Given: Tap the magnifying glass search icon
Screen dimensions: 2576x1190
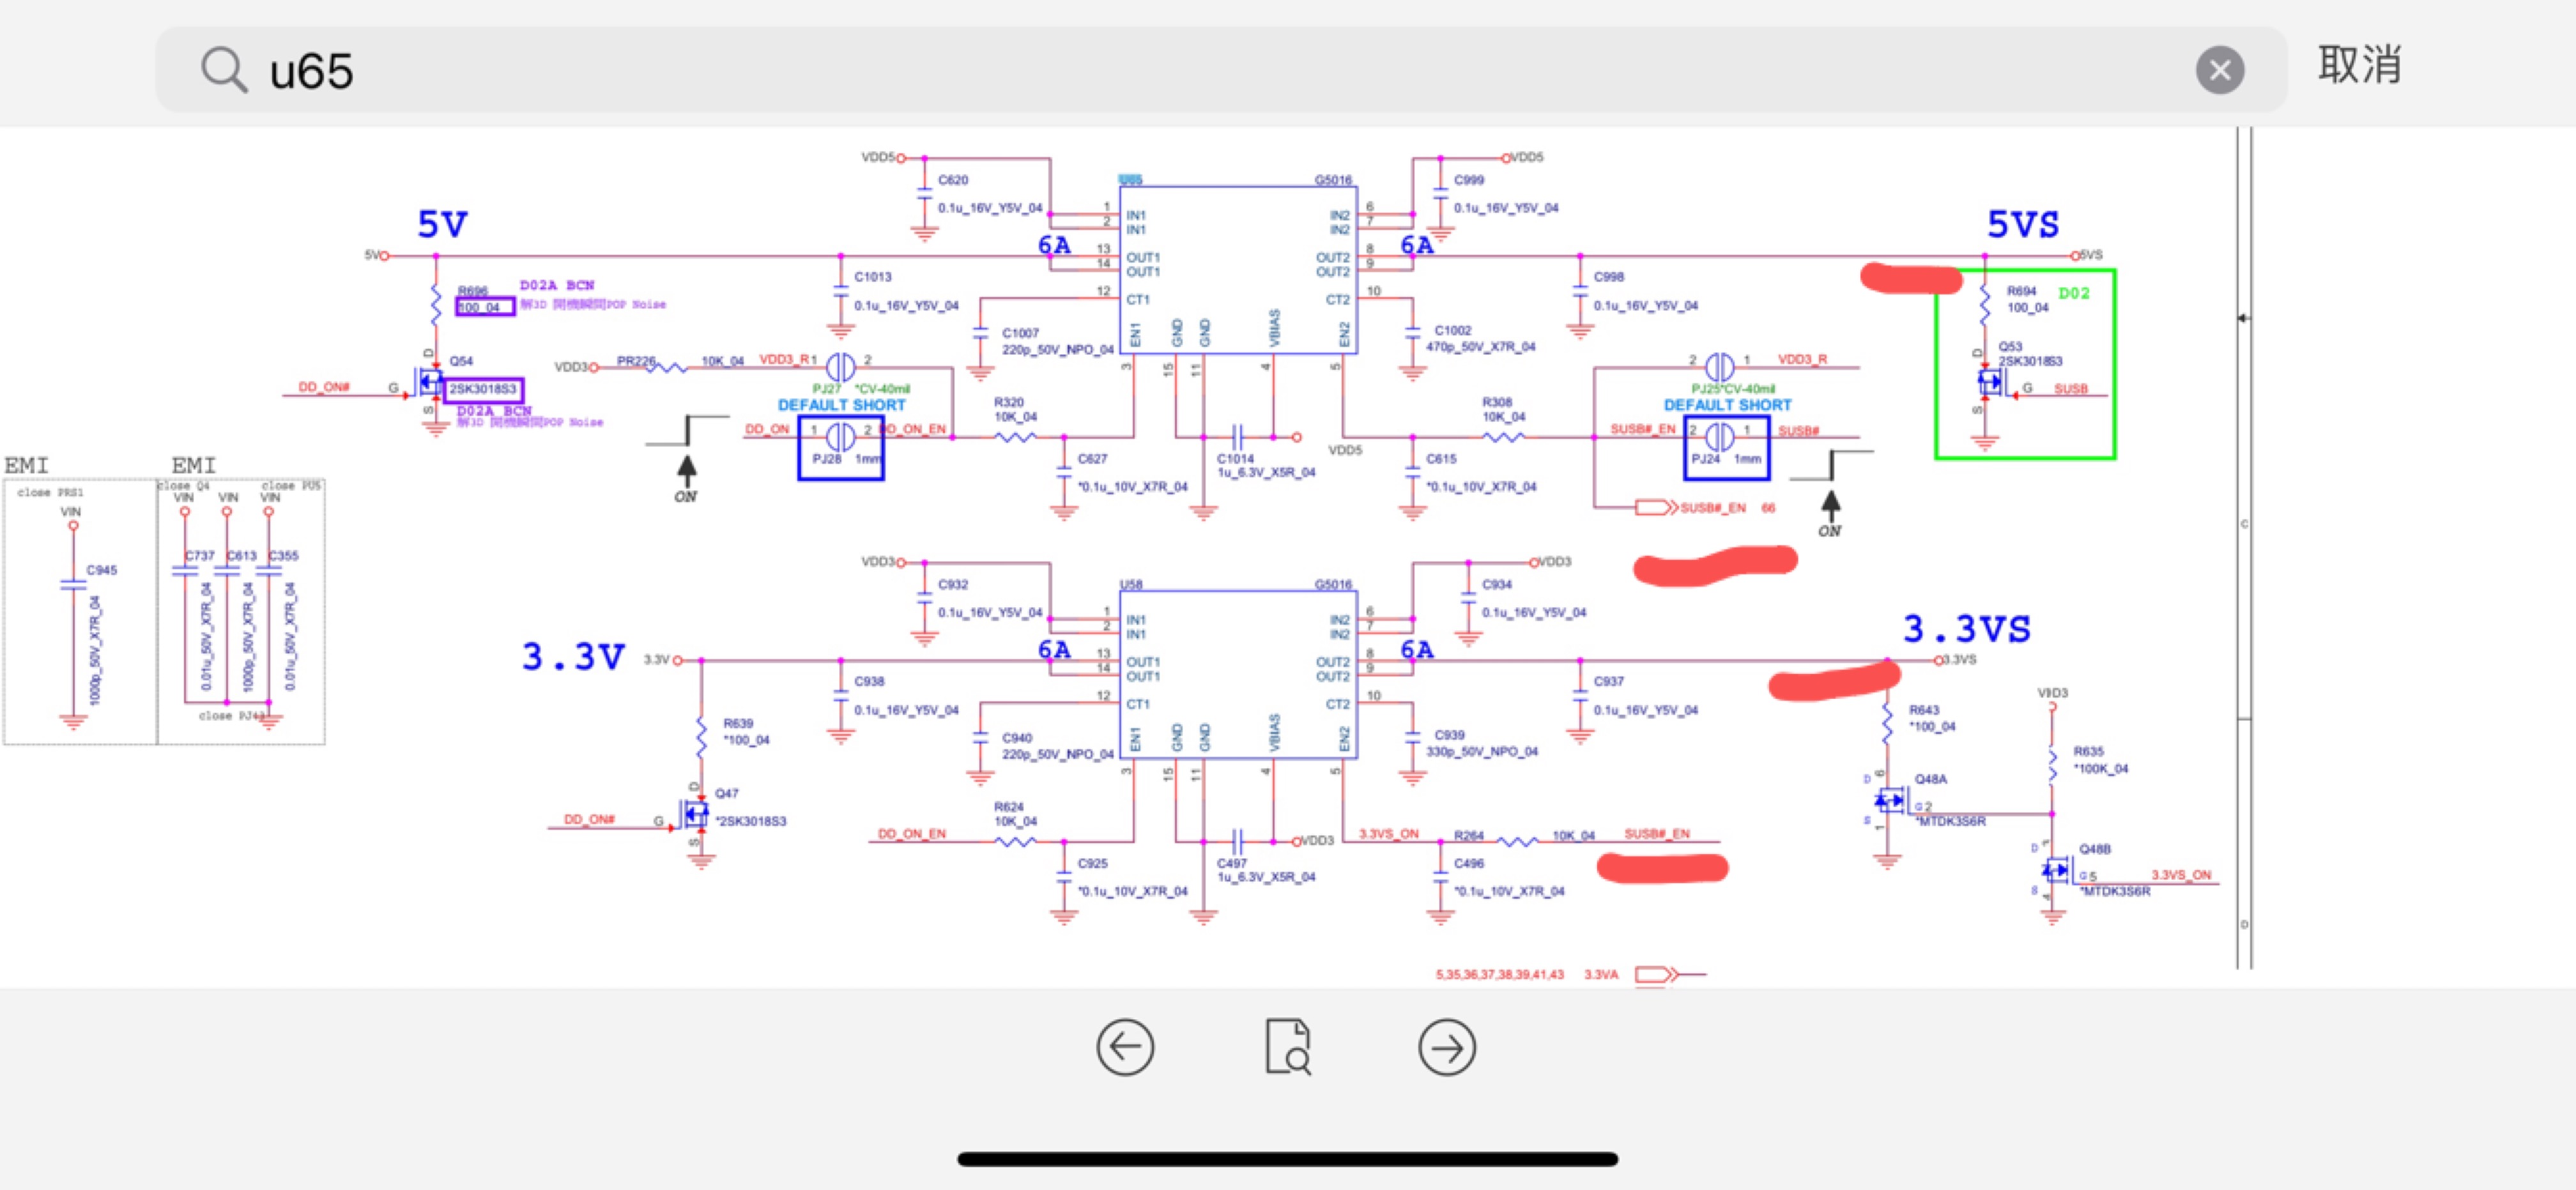Looking at the screenshot, I should pyautogui.click(x=224, y=70).
